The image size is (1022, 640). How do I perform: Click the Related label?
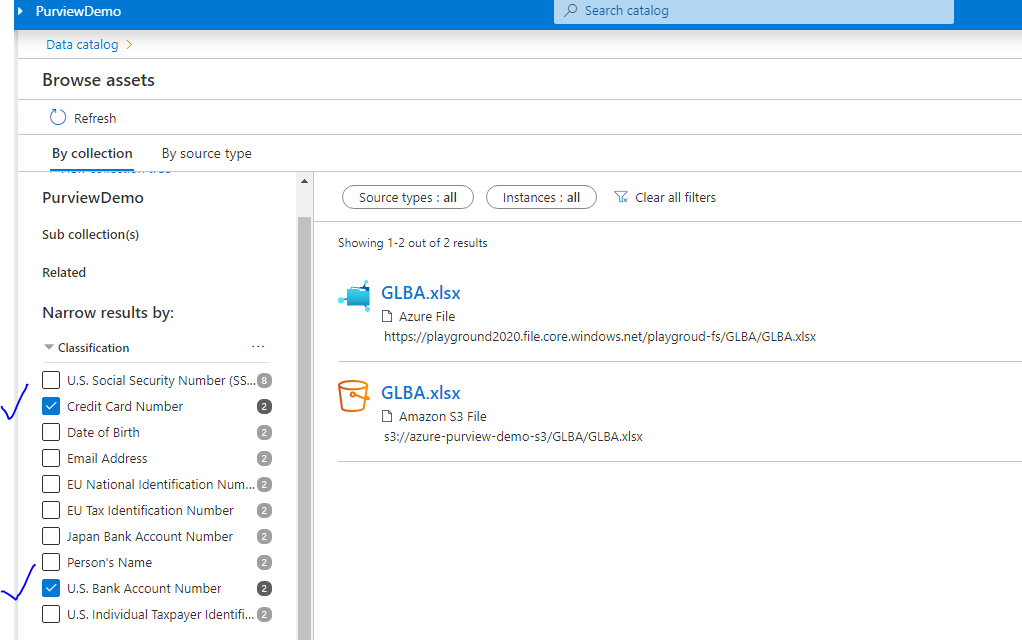[x=64, y=272]
